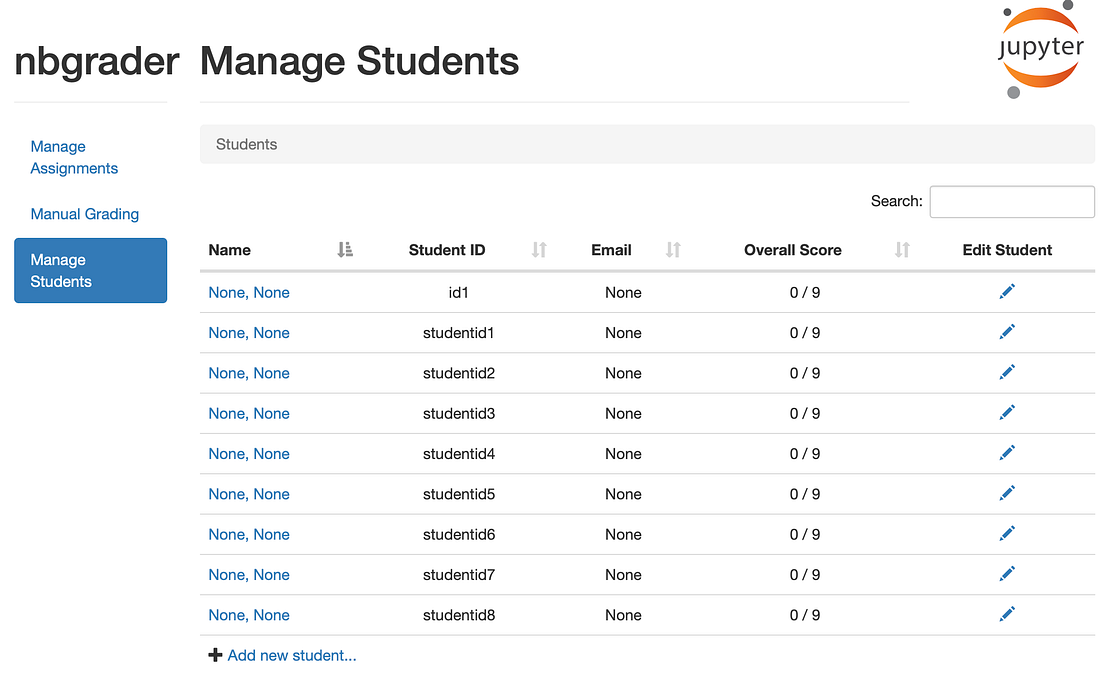1104x686 pixels.
Task: Click the plus icon before Add new student
Action: point(216,654)
